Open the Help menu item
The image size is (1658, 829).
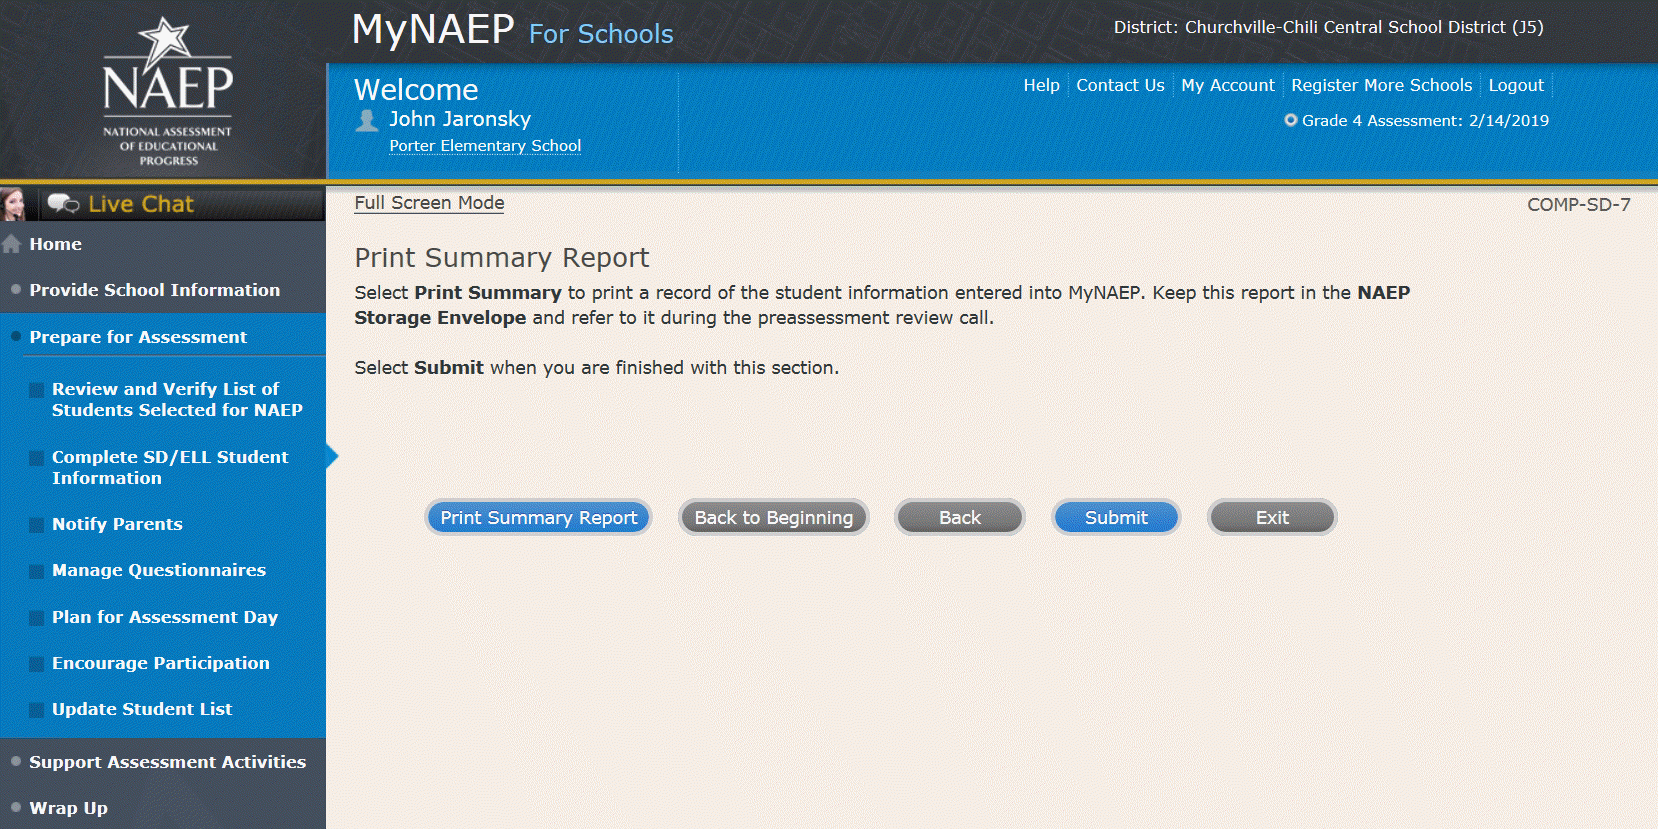(x=1041, y=86)
